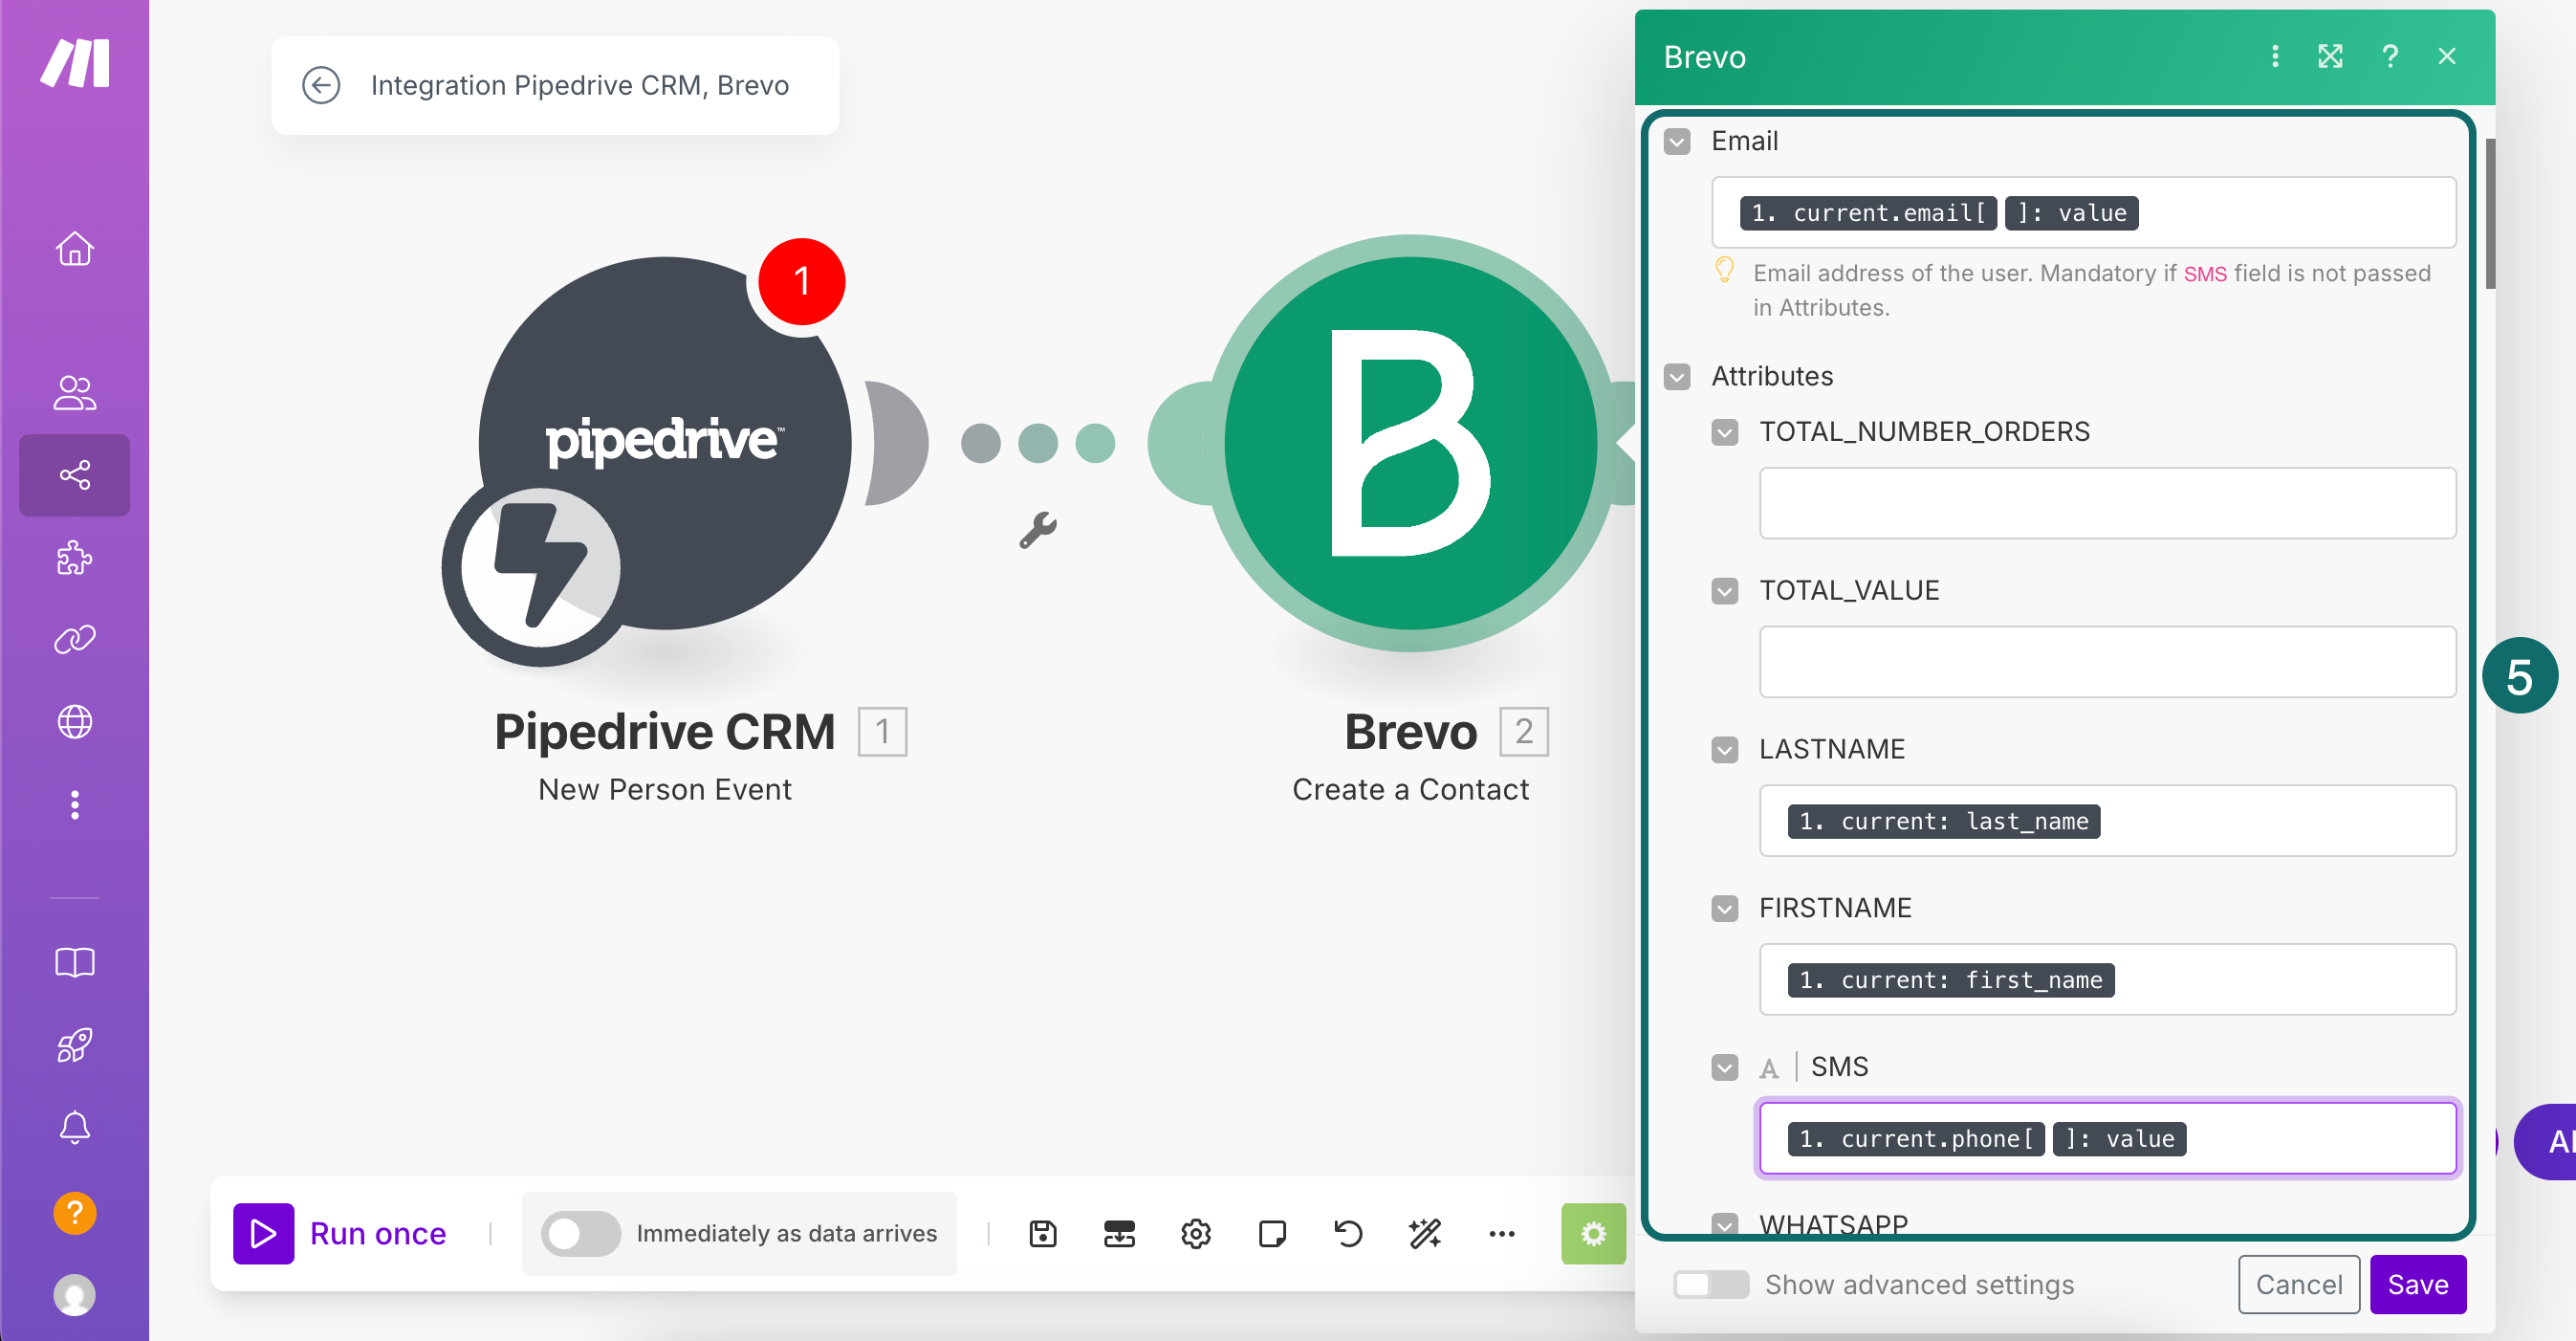Open the Team users icon
Viewport: 2576px width, 1341px height.
(75, 392)
